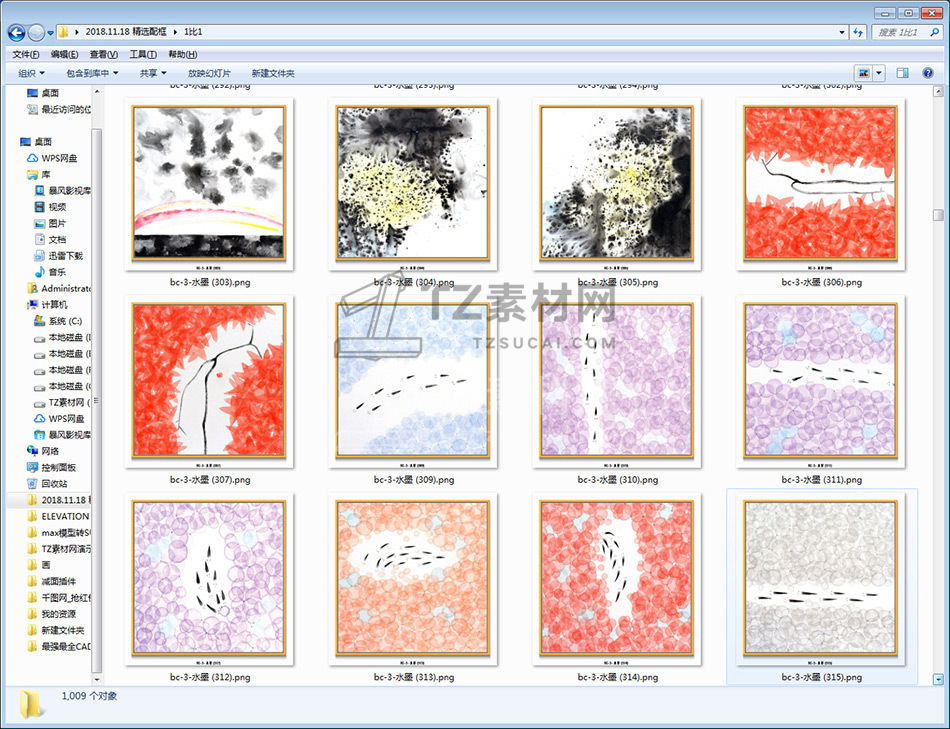Click 放映幻灯片 slideshow button

[209, 73]
